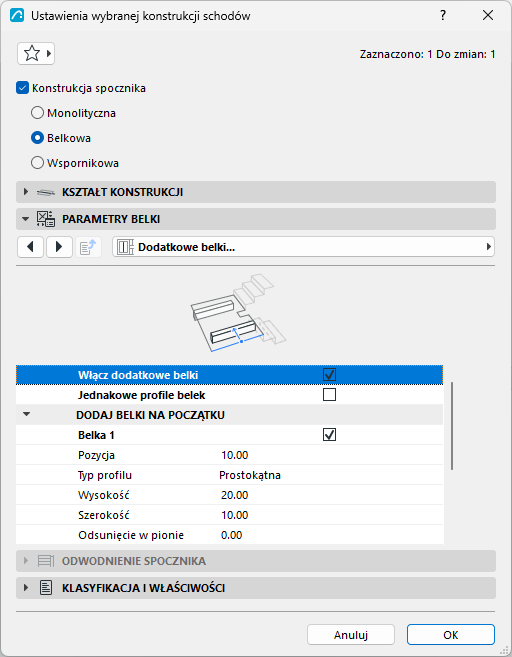Select the Monolityczna radio option
This screenshot has width=512, height=657.
[x=37, y=113]
